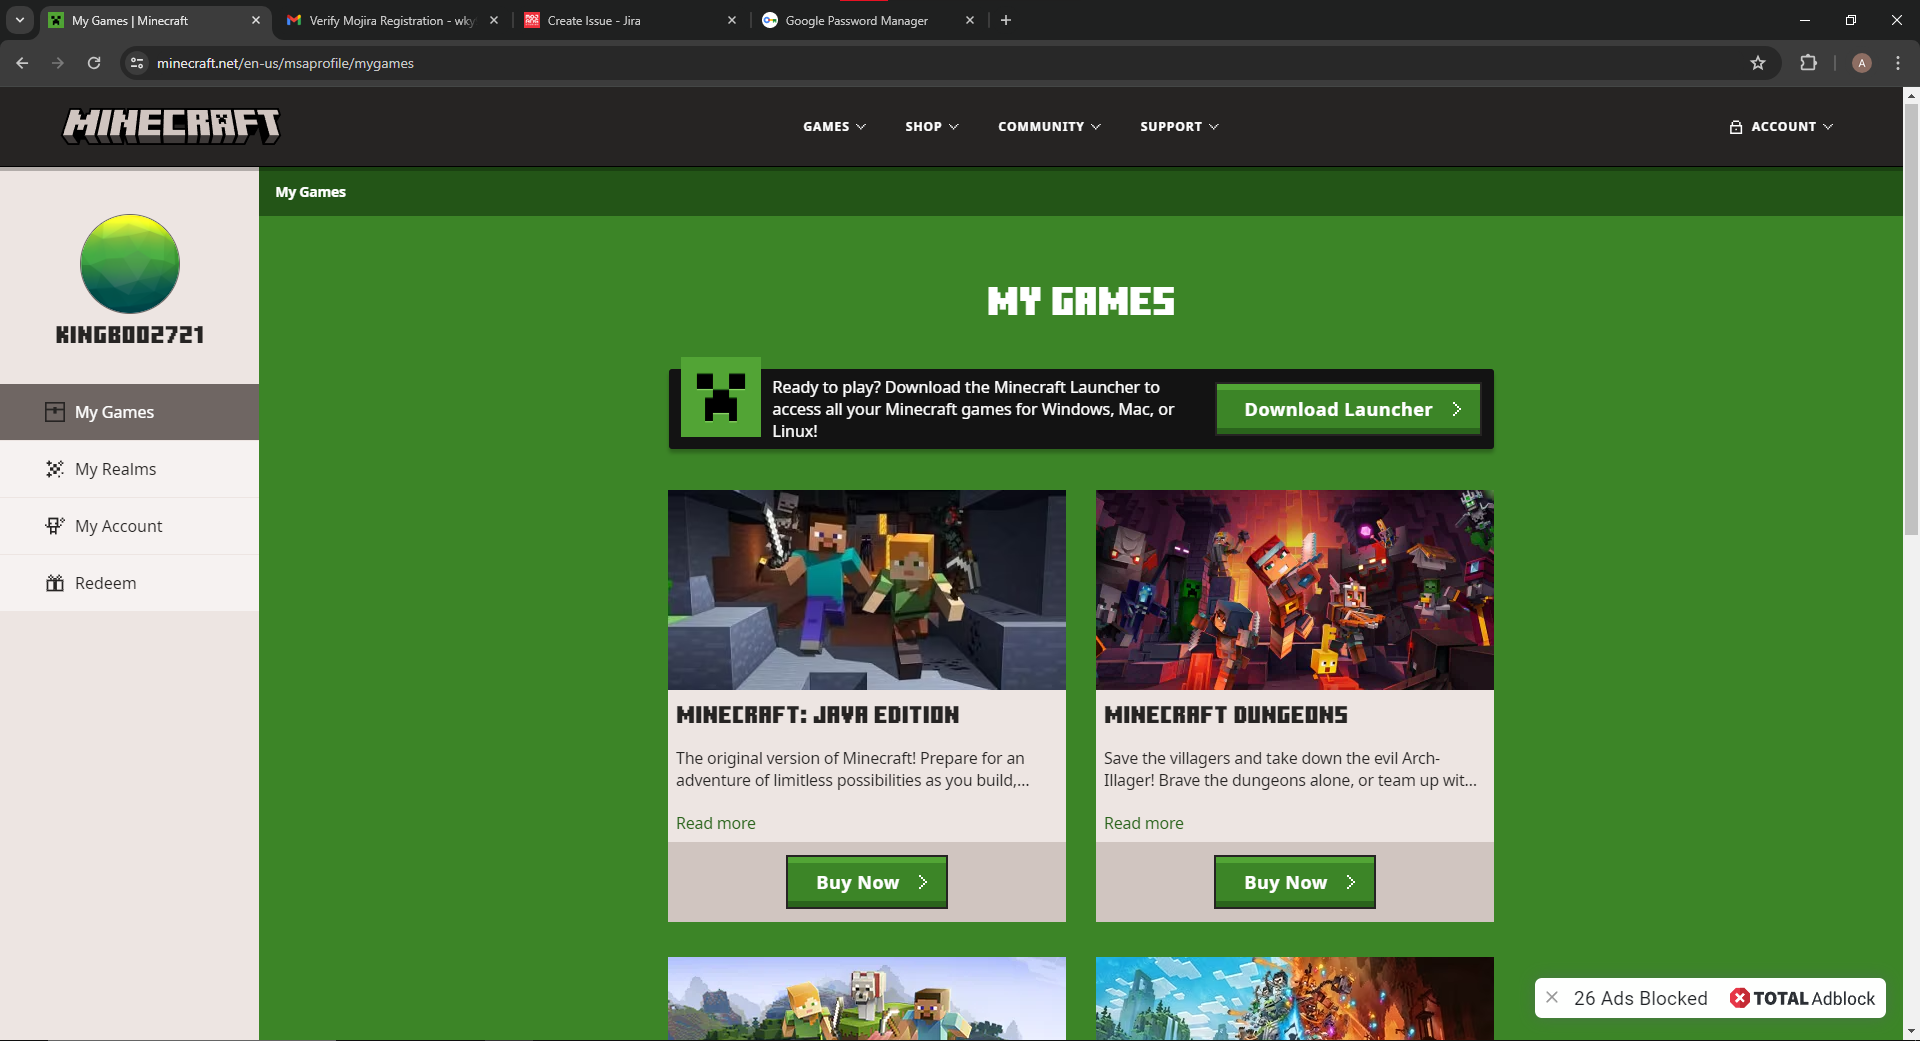The height and width of the screenshot is (1041, 1920).
Task: Open the browser extensions puzzle icon
Action: point(1808,63)
